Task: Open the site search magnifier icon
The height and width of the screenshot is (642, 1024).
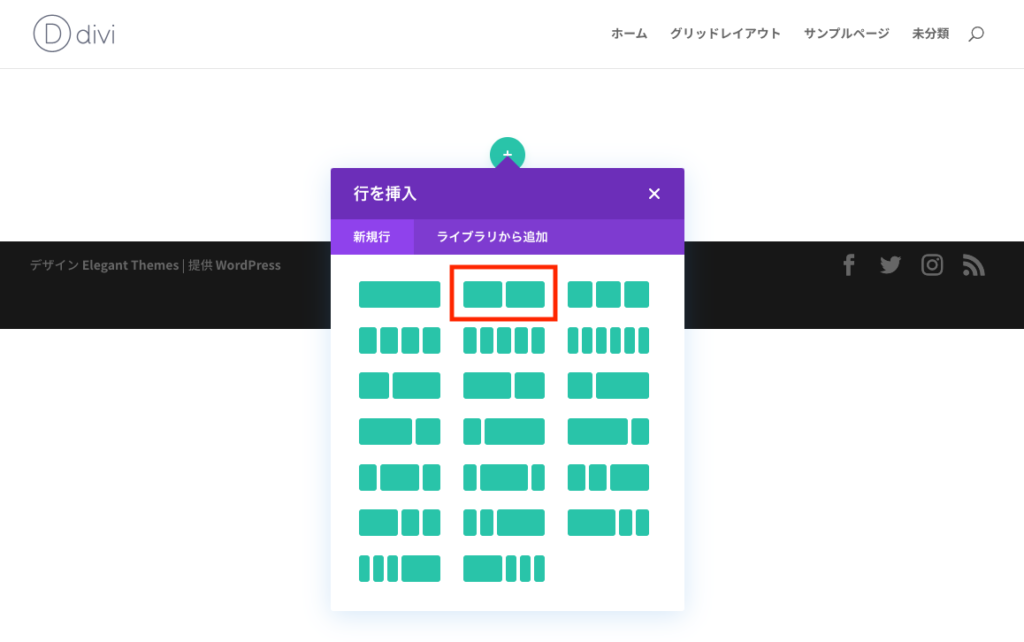Action: (976, 33)
